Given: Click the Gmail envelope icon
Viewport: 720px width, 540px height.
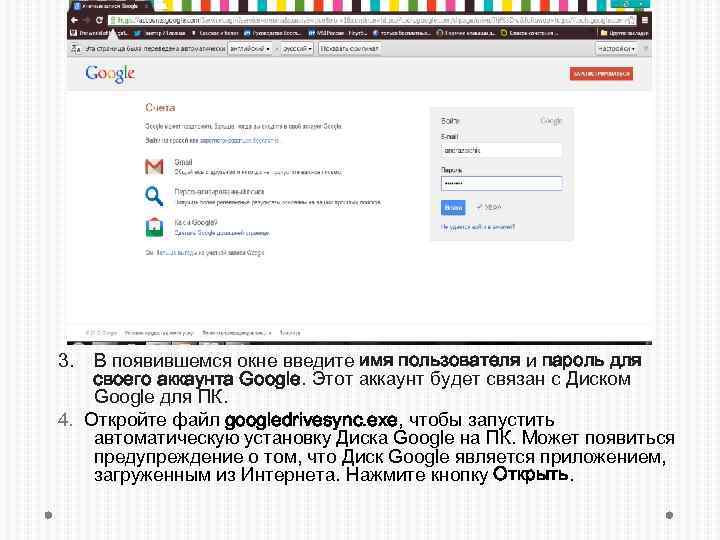Looking at the screenshot, I should (154, 167).
